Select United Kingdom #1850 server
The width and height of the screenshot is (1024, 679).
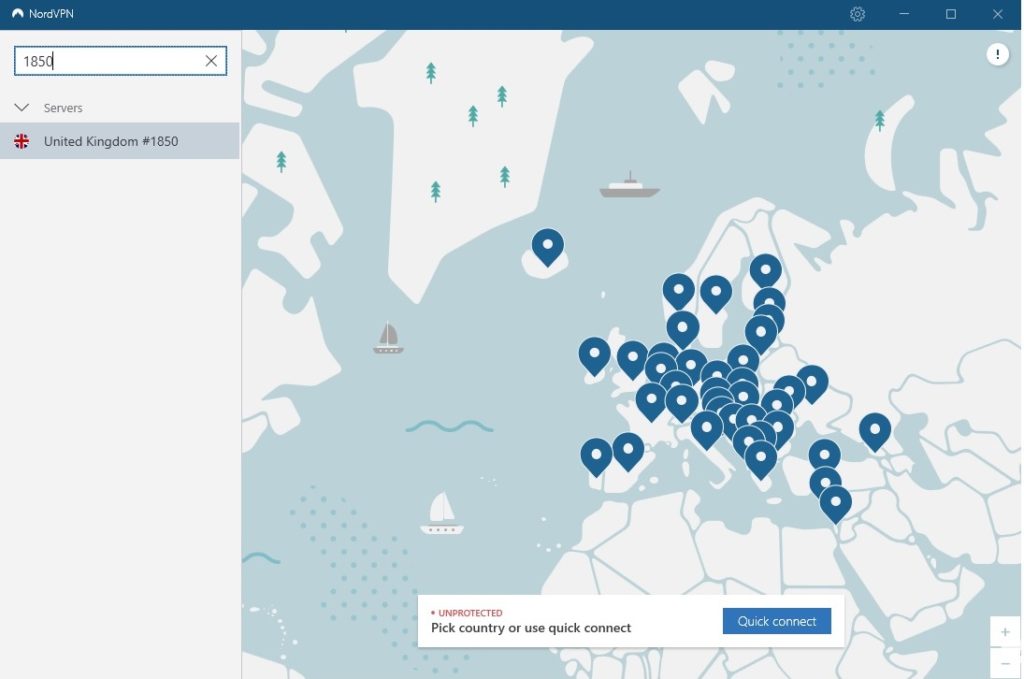pyautogui.click(x=120, y=141)
